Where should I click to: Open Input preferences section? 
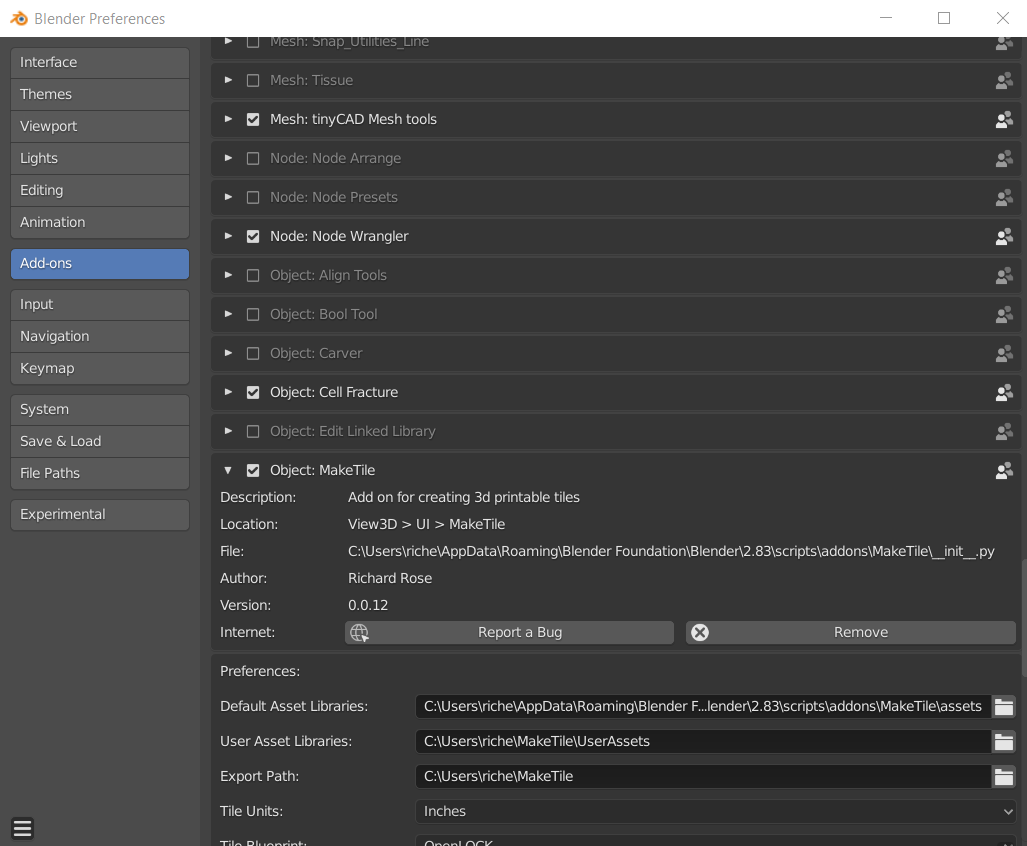tap(100, 304)
